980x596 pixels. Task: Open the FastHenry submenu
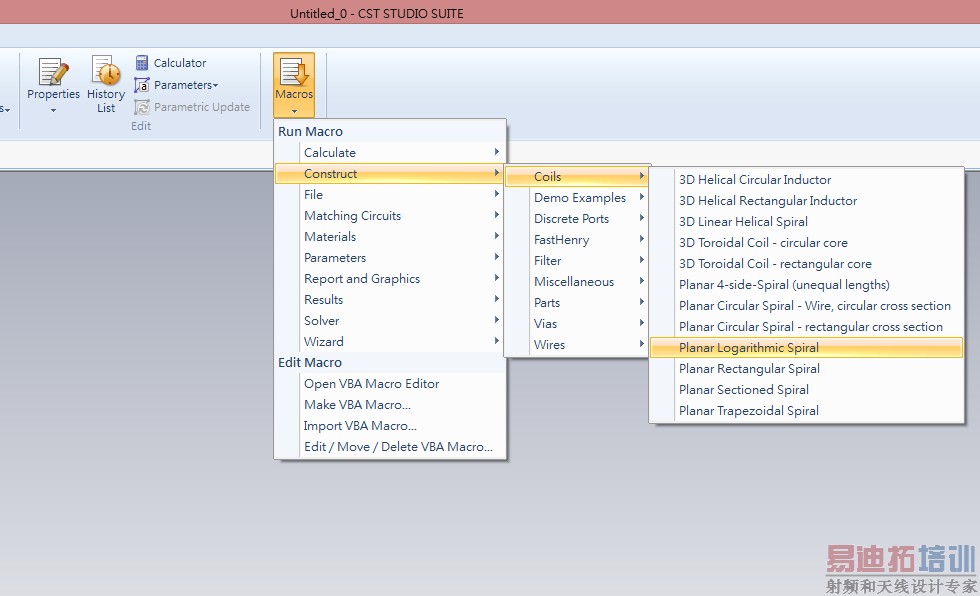click(x=576, y=240)
